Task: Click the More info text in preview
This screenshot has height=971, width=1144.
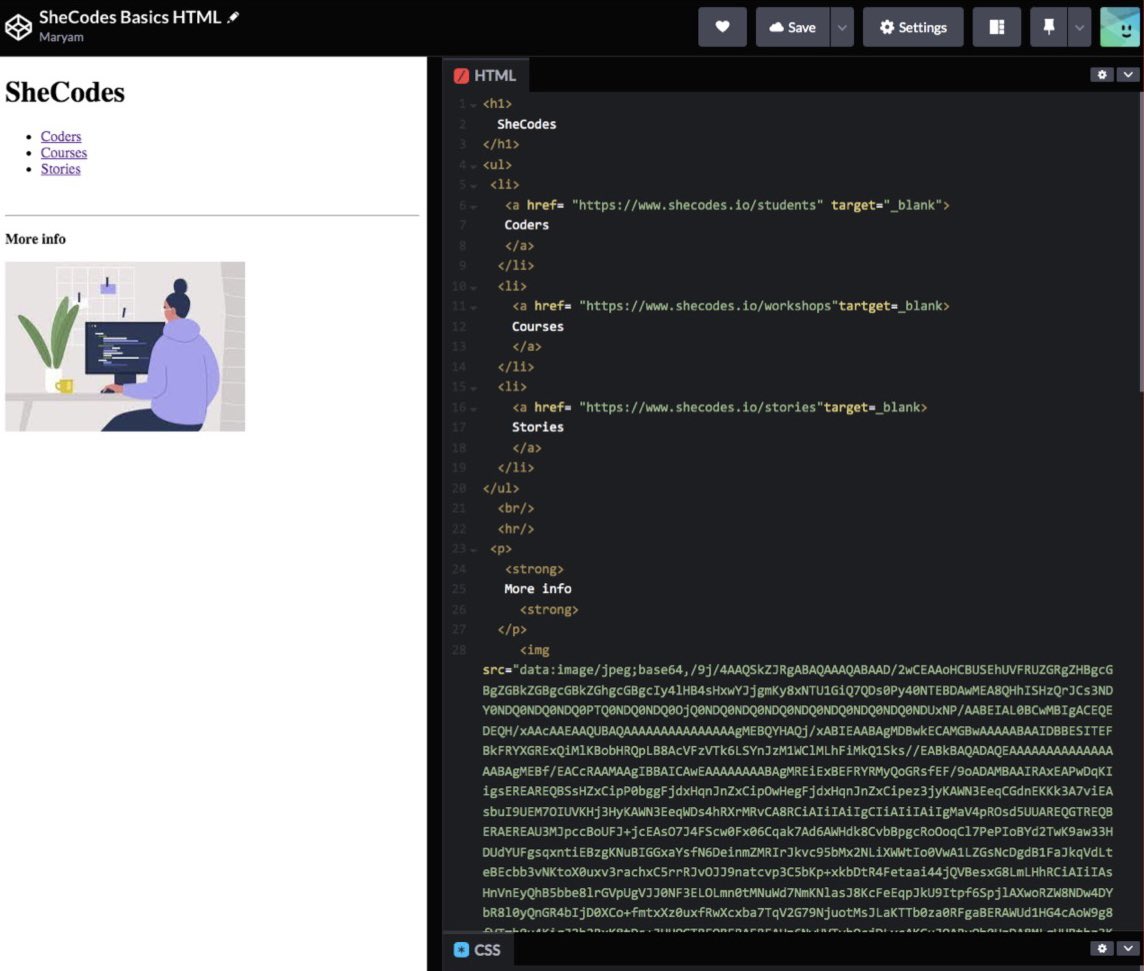Action: click(35, 239)
